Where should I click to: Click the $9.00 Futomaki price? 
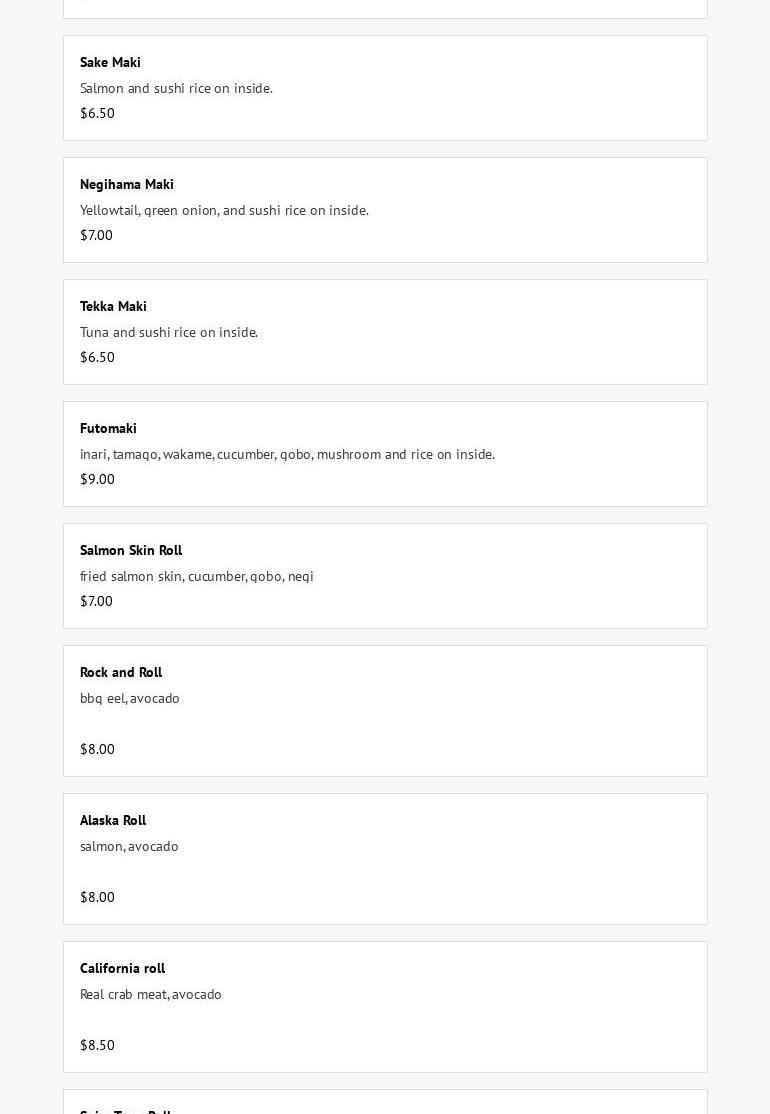tap(97, 479)
